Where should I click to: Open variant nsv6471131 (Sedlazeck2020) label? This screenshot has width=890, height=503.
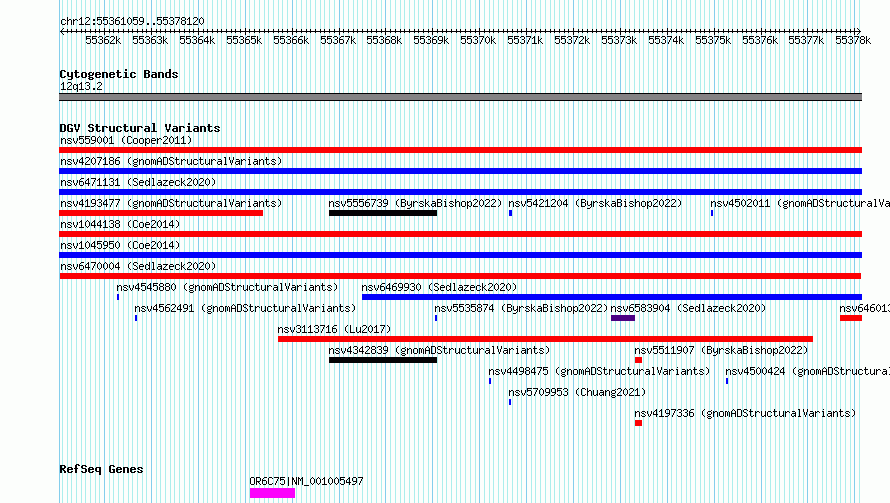click(x=138, y=182)
